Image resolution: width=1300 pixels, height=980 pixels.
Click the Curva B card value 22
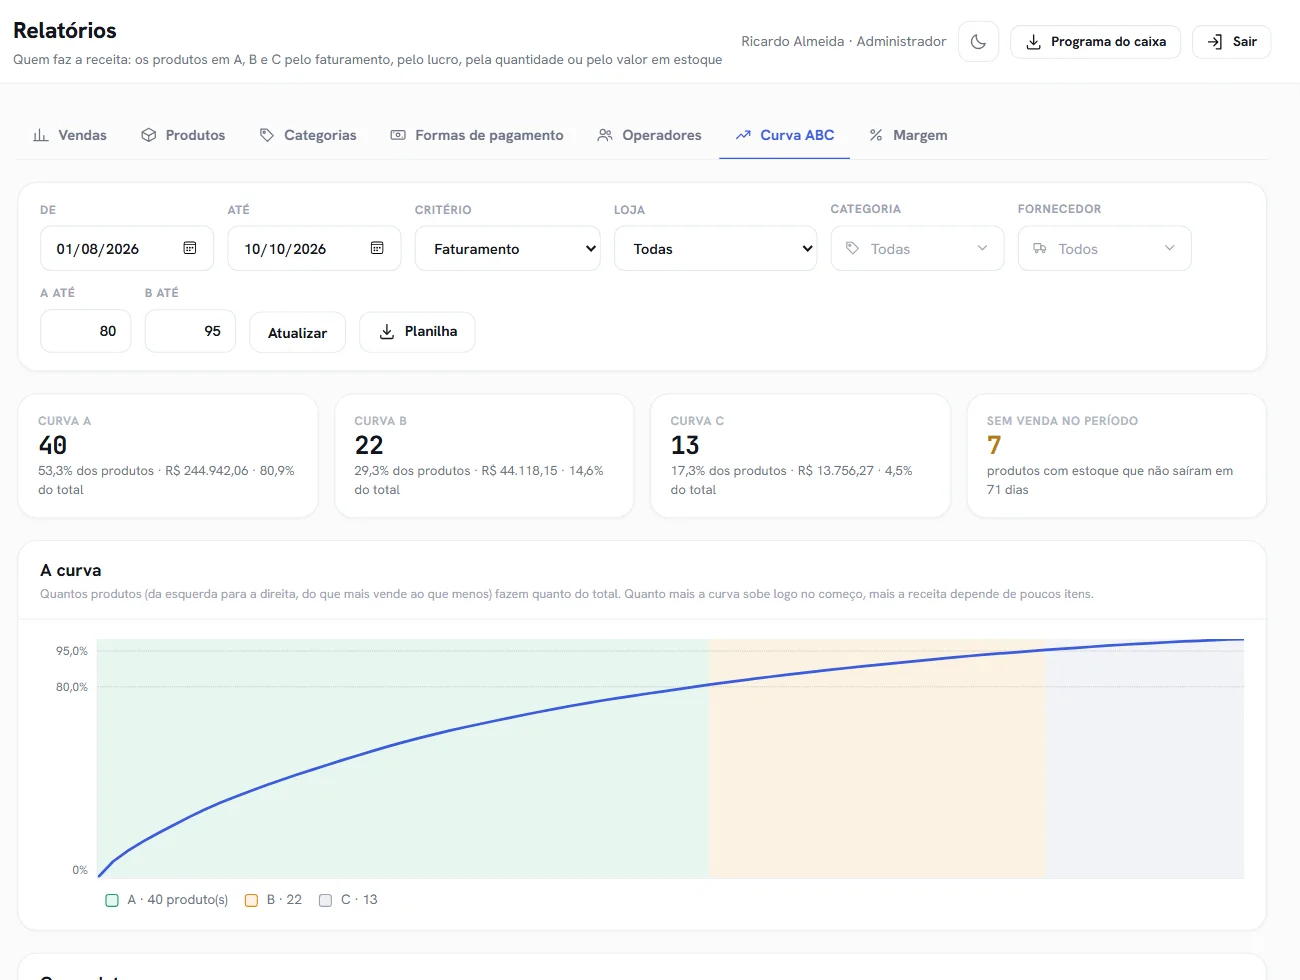(x=369, y=445)
